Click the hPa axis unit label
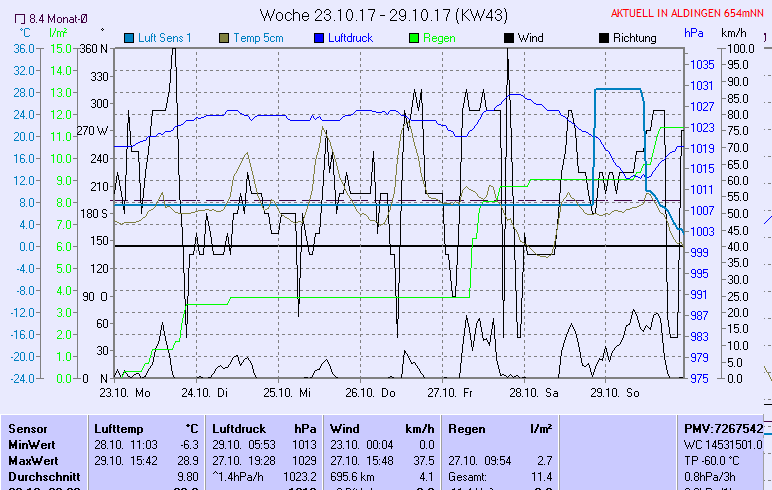 tap(694, 32)
